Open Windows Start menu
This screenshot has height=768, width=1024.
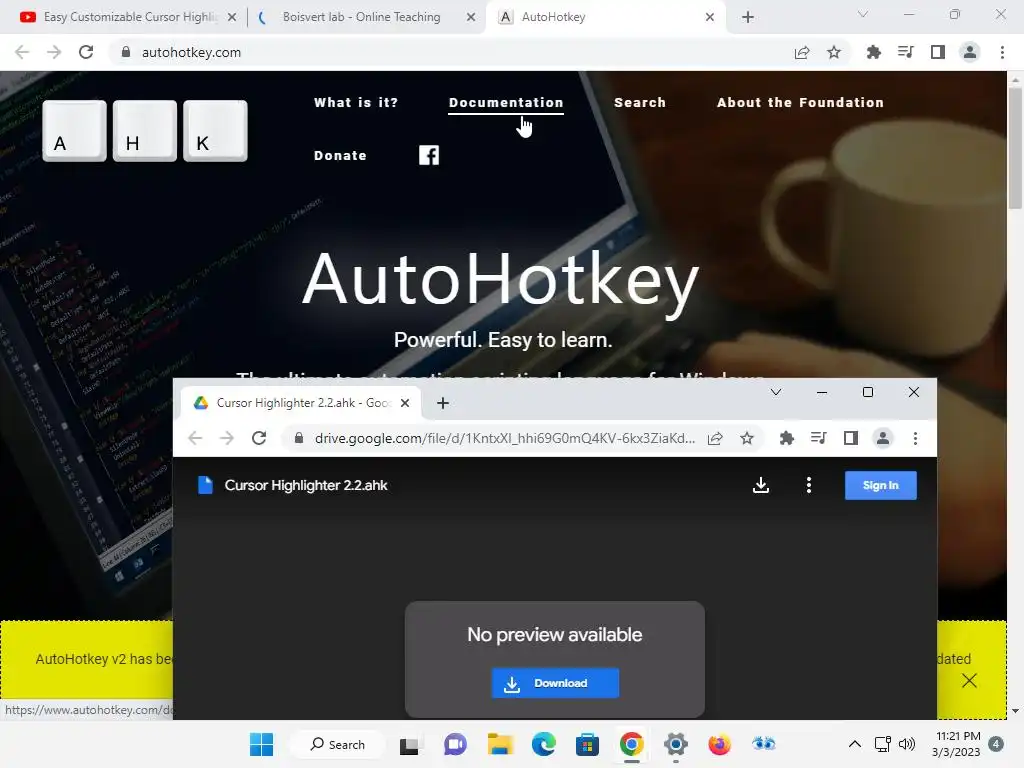[x=261, y=744]
